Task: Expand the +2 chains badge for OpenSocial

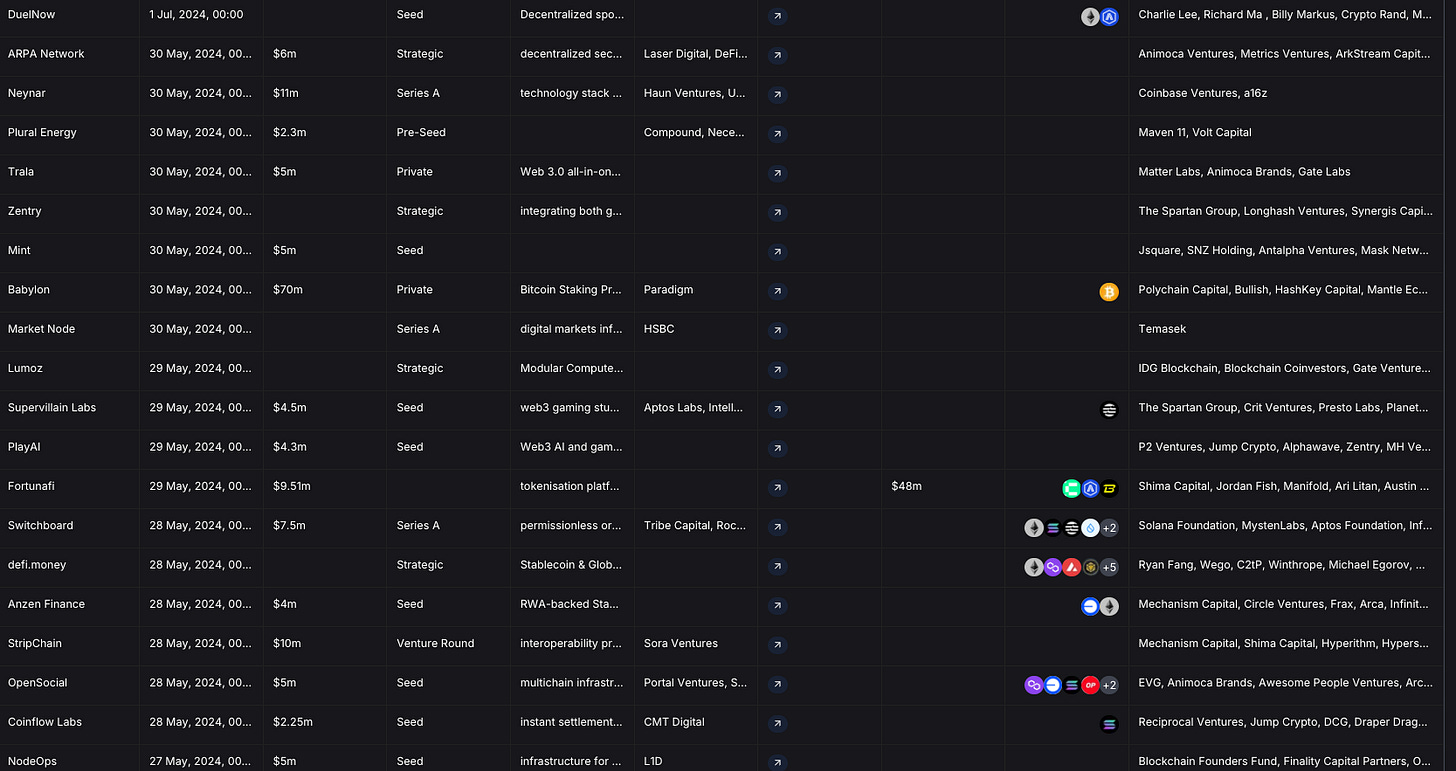Action: click(x=1109, y=685)
